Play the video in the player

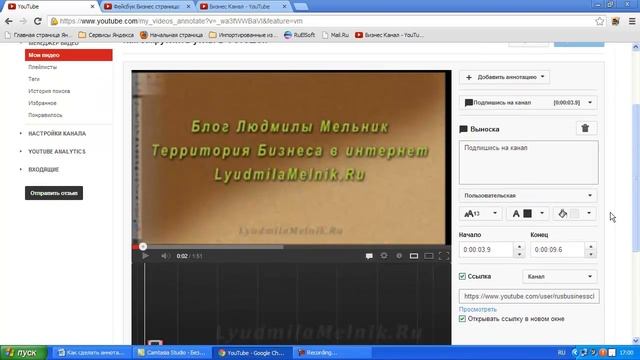coord(145,256)
